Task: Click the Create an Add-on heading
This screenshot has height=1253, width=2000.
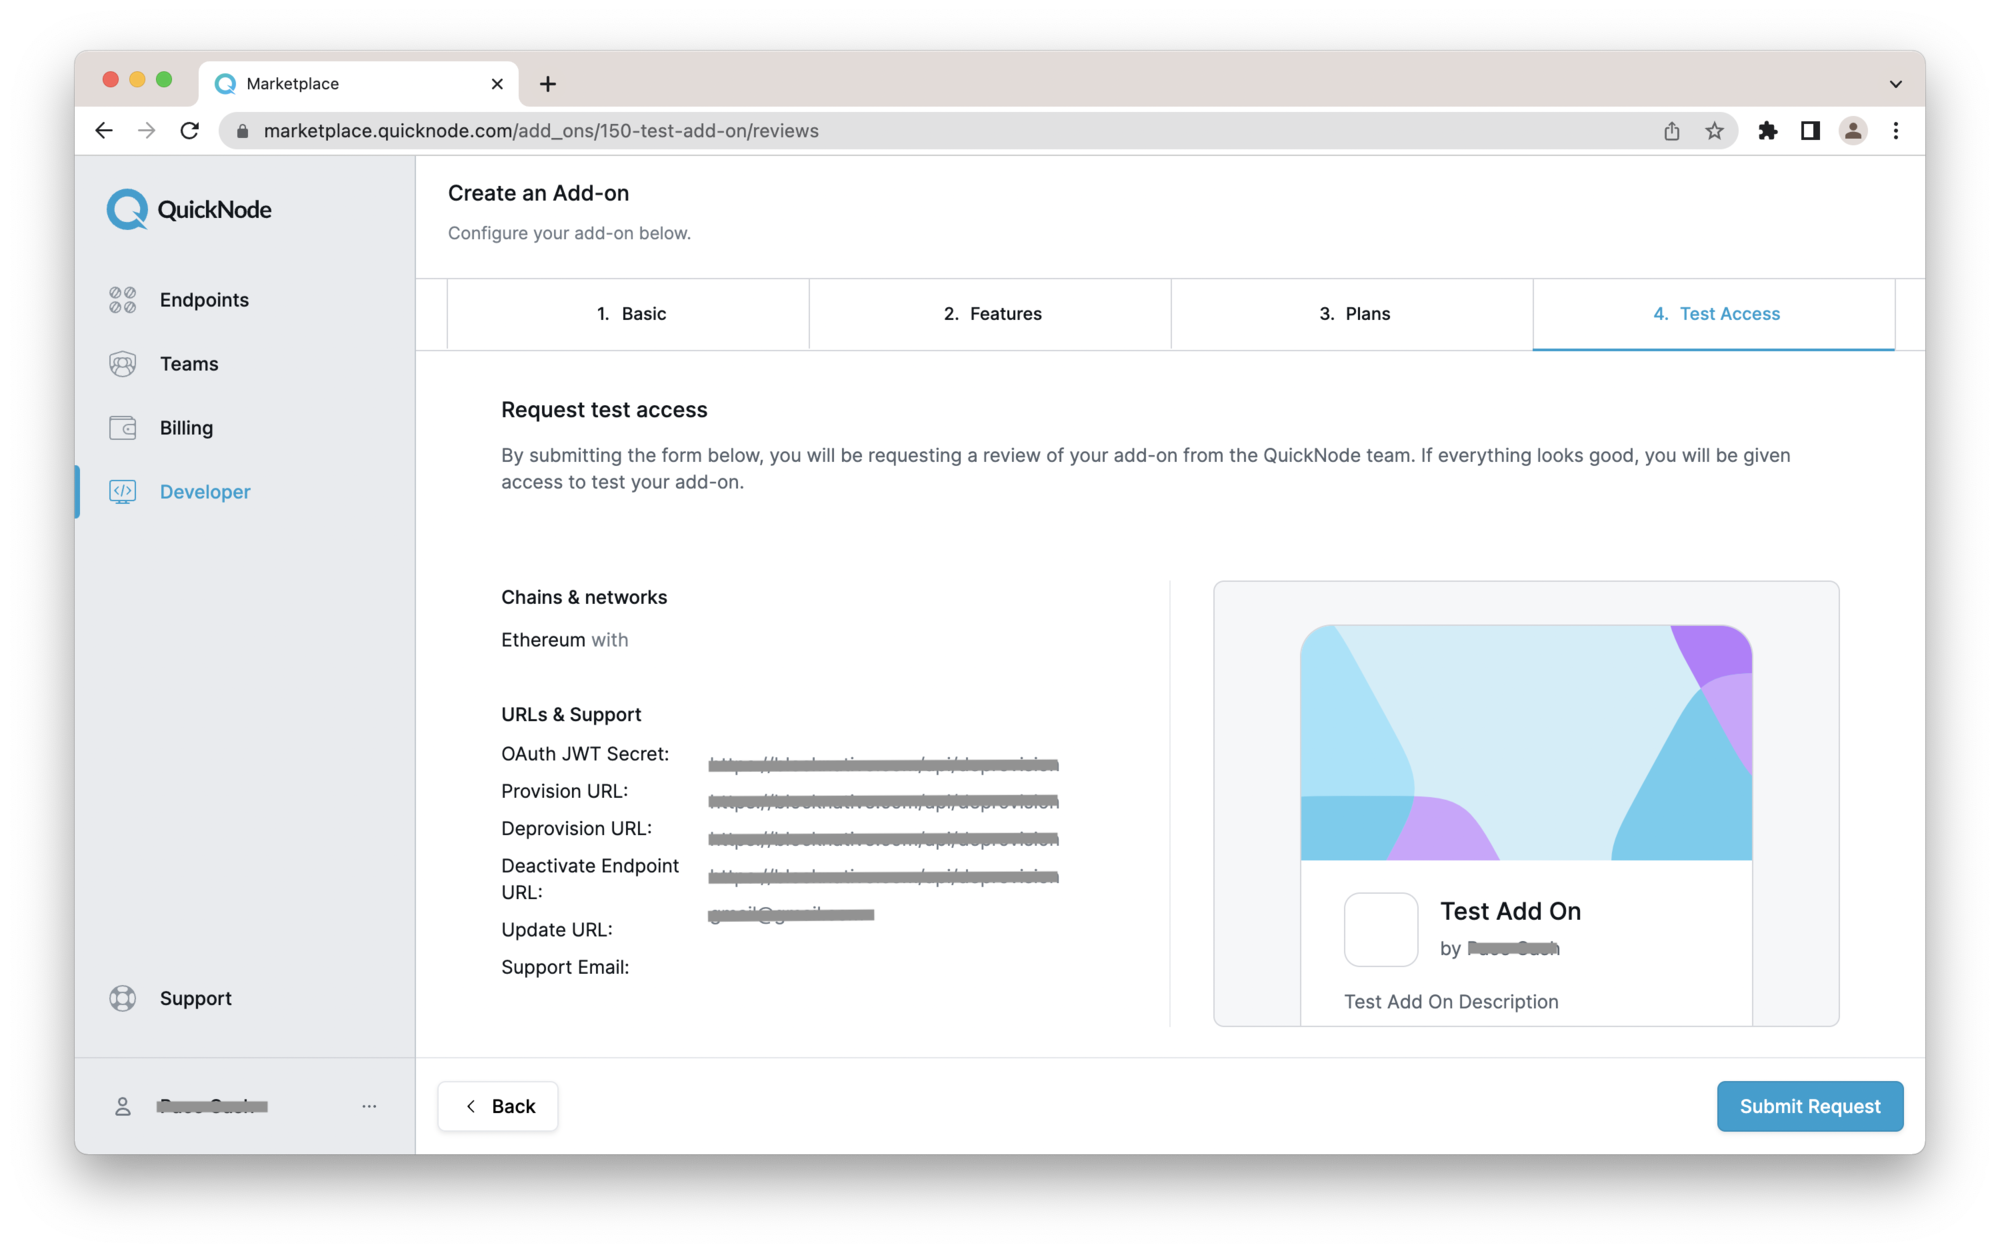Action: 538,193
